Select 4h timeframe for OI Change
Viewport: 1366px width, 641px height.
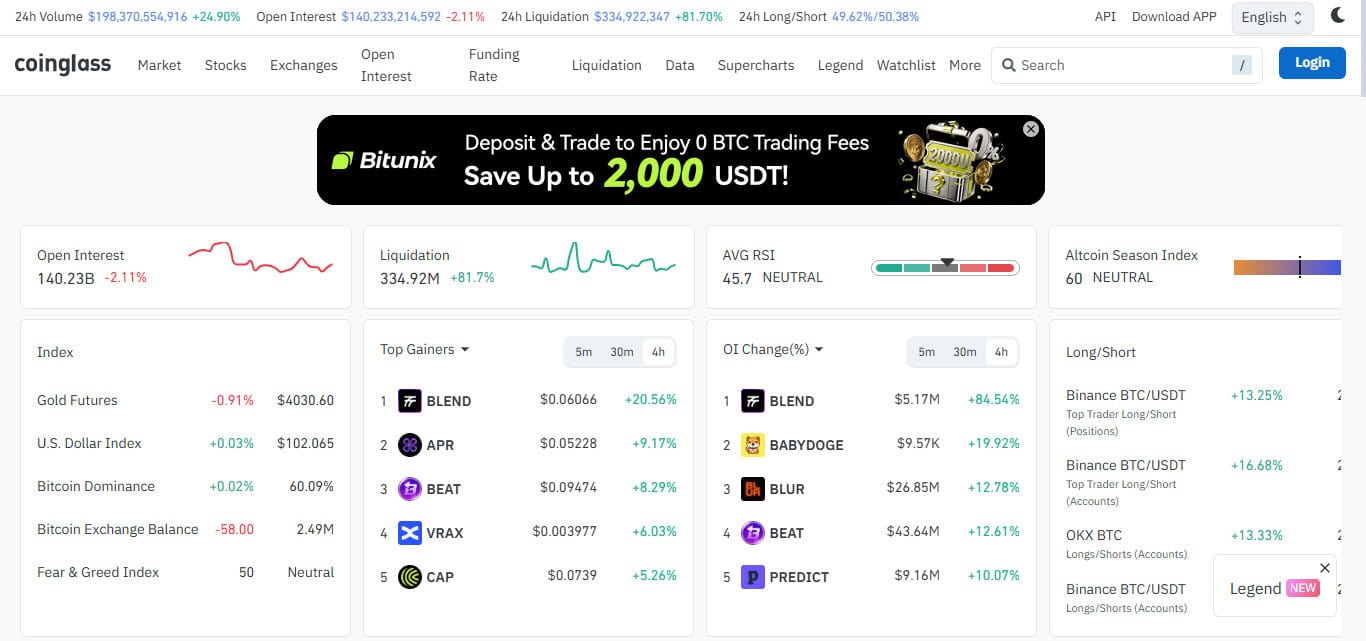point(1001,352)
